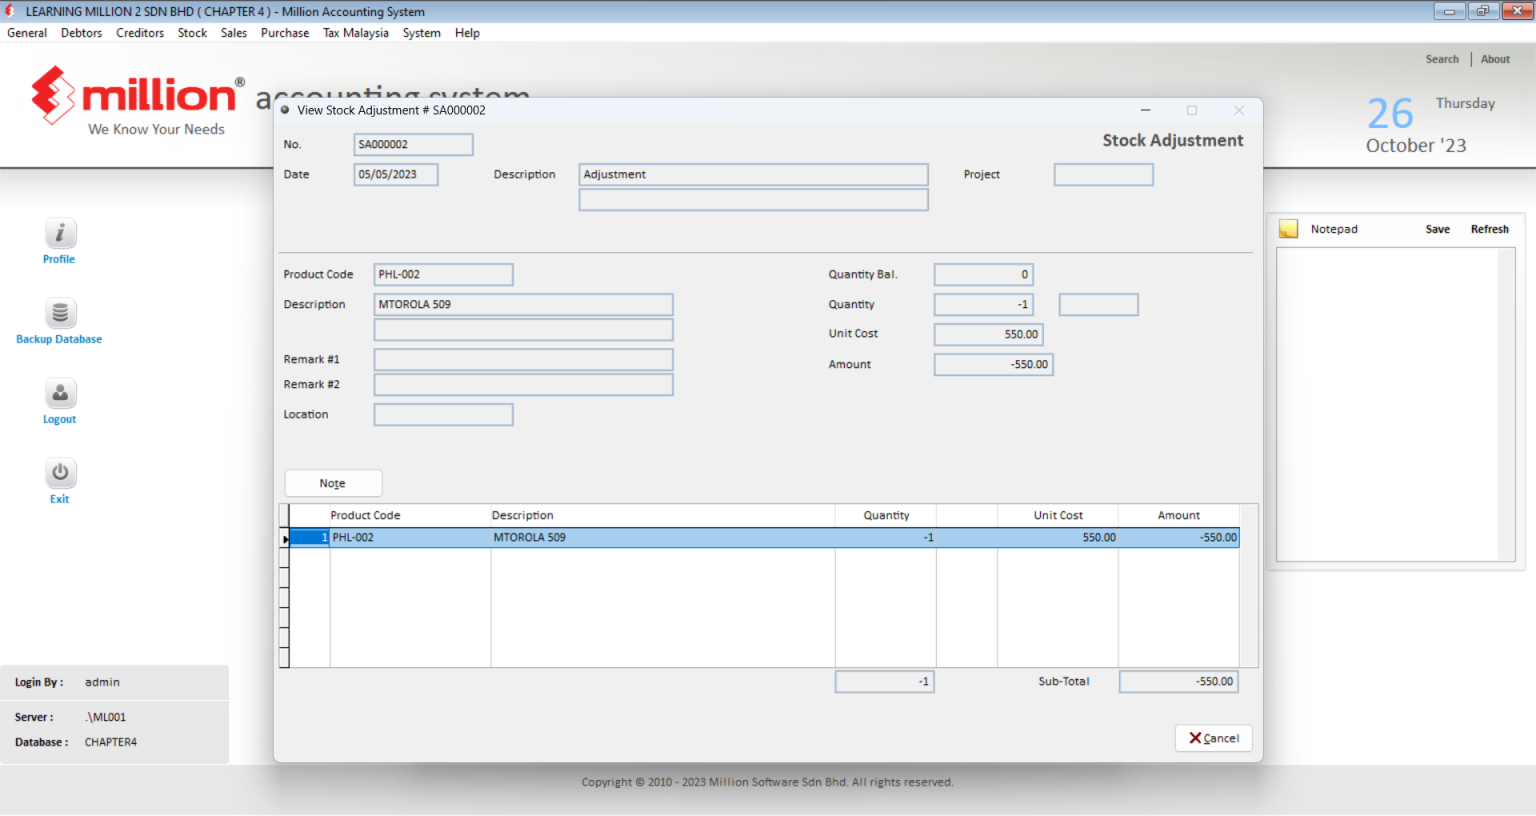
Task: Click the Date field 05/05/2023
Action: point(396,175)
